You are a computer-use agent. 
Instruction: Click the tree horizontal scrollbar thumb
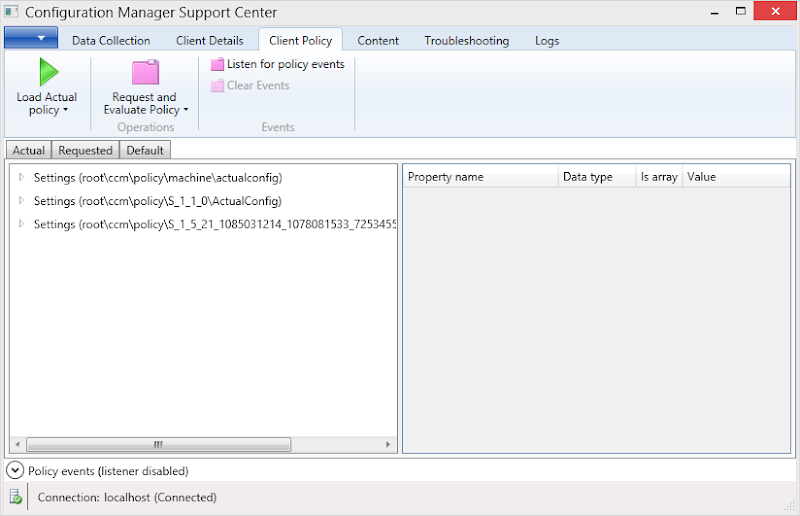tap(159, 445)
